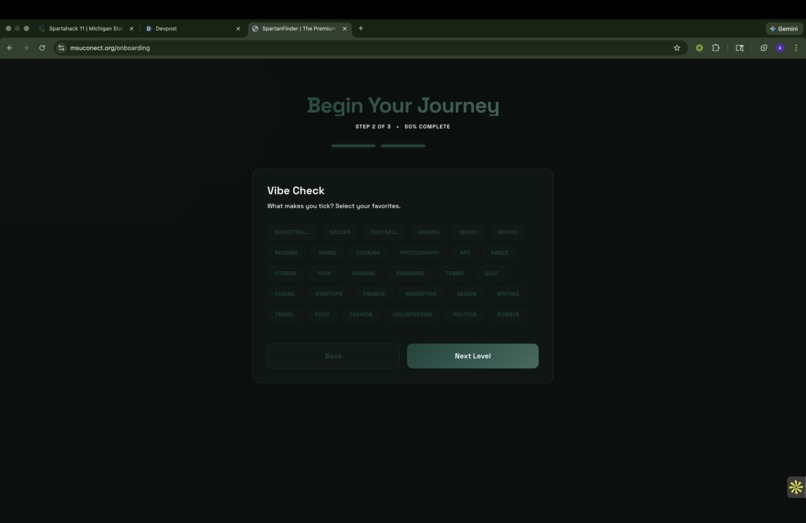Choose the Food interest chip
This screenshot has width=806, height=523.
(x=322, y=314)
